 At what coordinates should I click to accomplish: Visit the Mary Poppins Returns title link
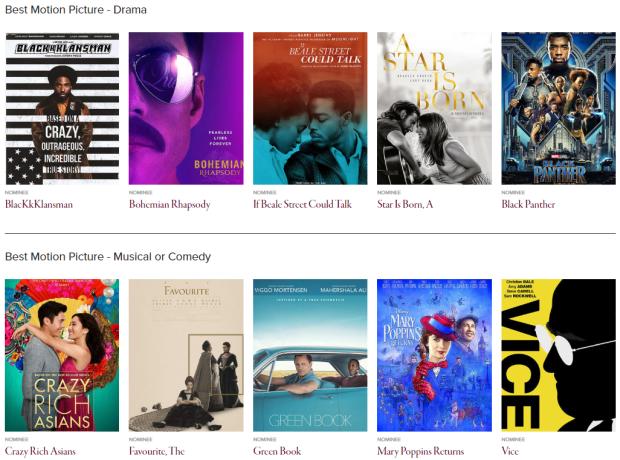pyautogui.click(x=420, y=451)
